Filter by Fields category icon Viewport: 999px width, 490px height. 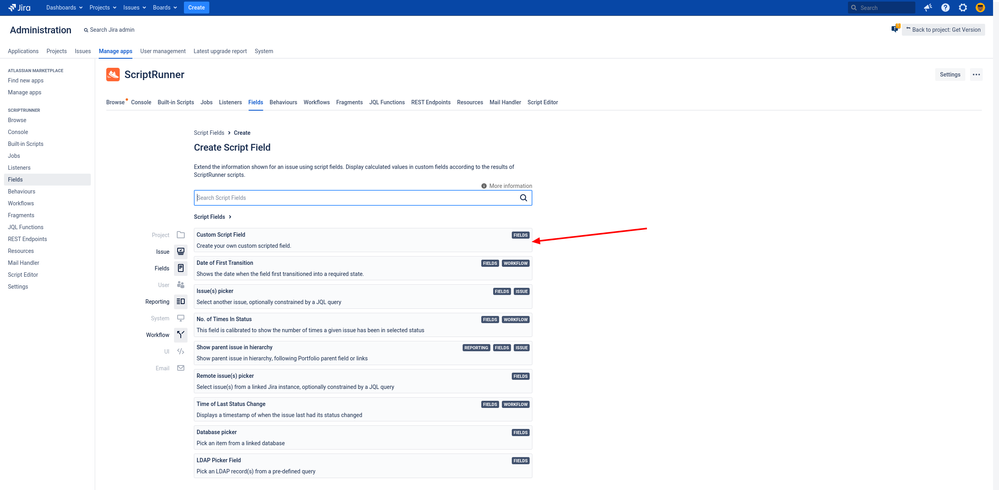point(180,268)
